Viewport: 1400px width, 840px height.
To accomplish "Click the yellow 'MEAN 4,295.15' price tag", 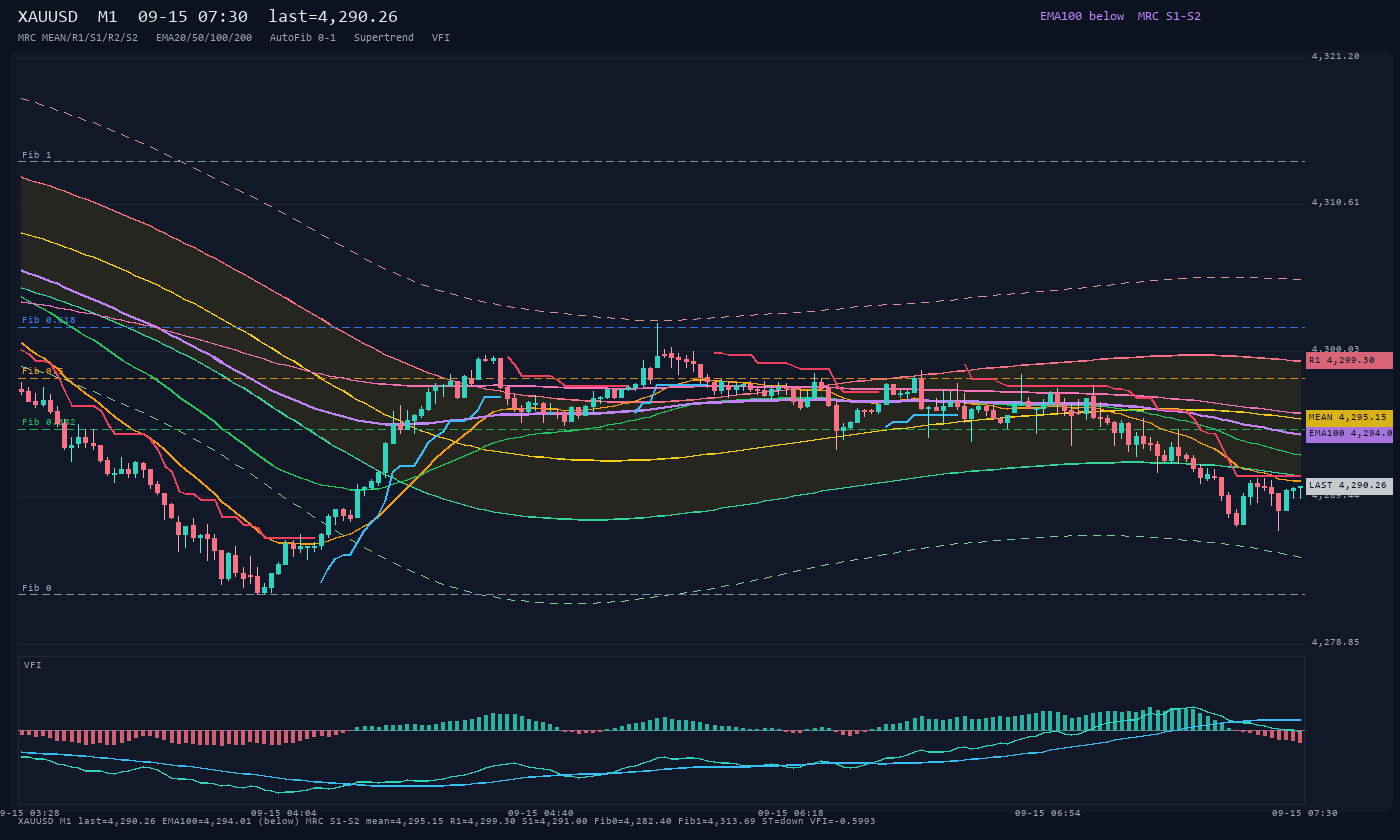I will 1349,417.
